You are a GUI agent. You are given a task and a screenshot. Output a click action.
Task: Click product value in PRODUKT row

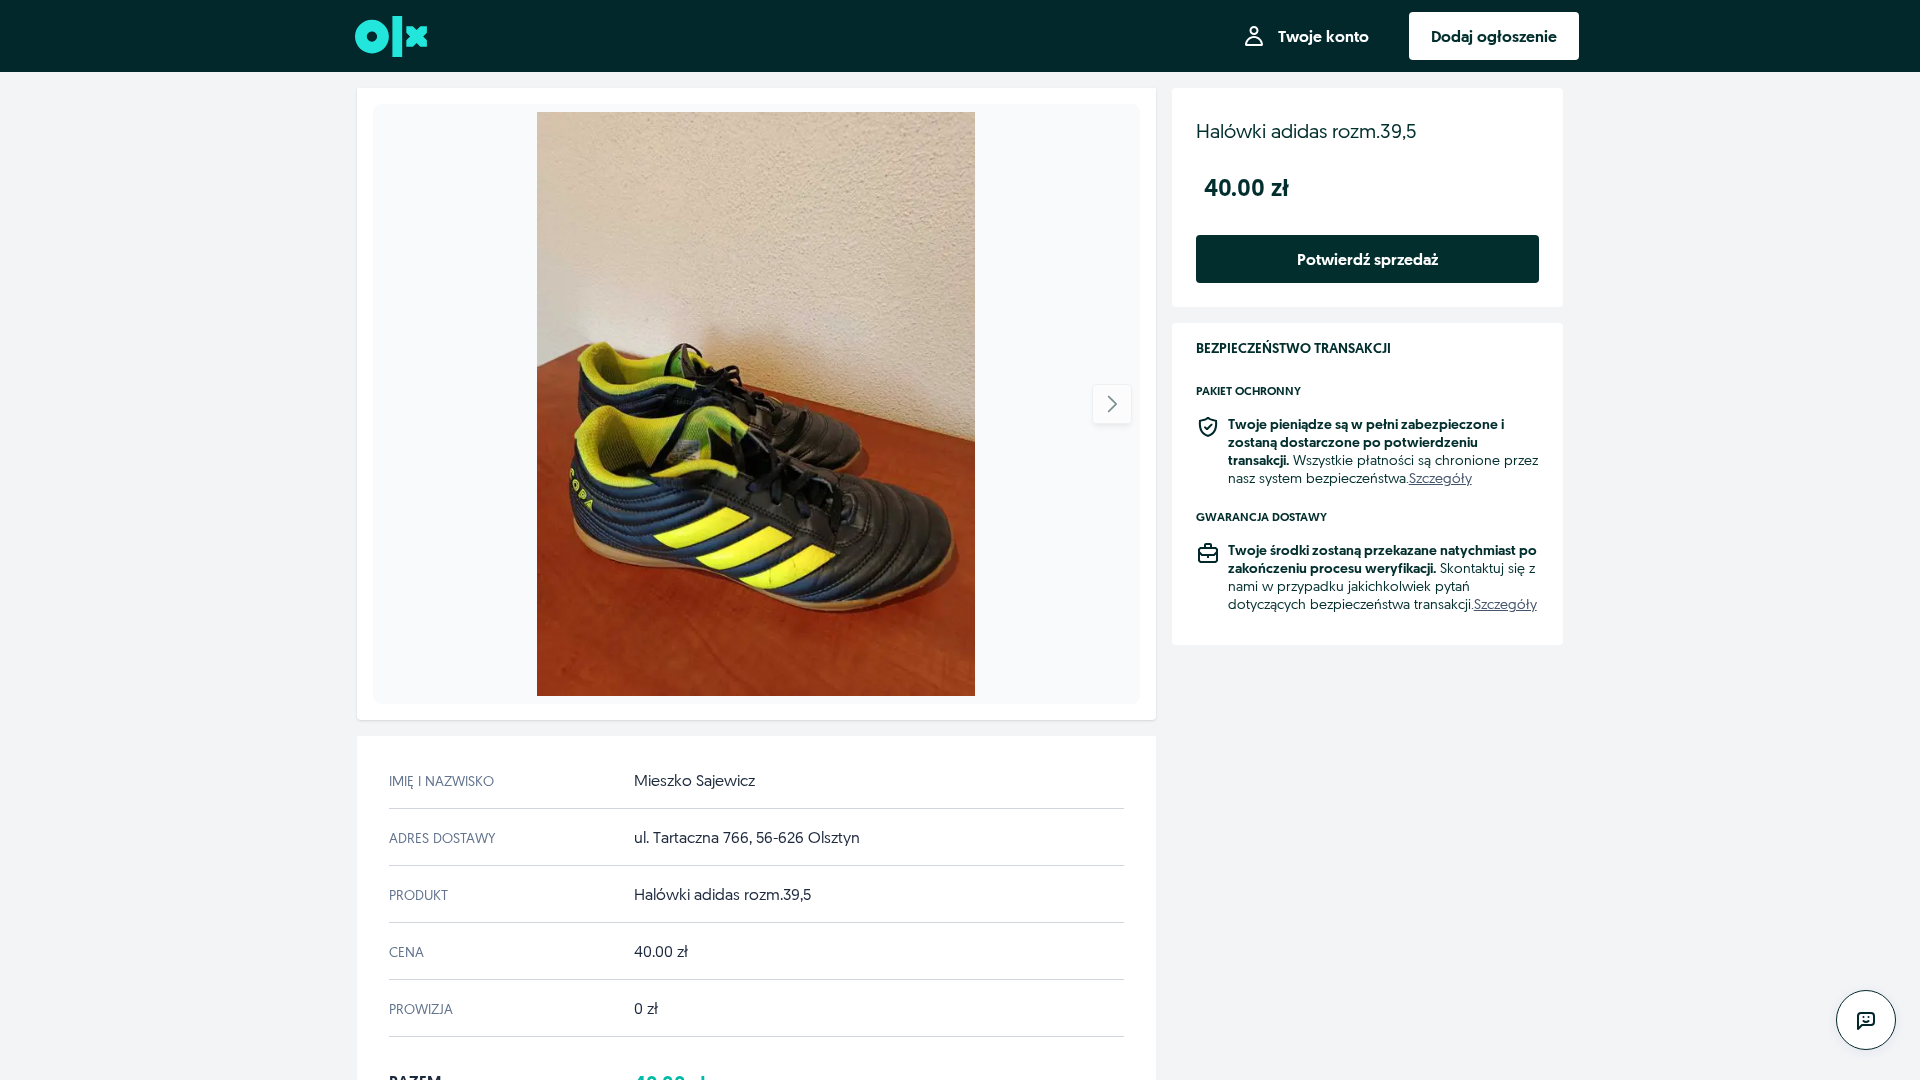click(x=722, y=895)
